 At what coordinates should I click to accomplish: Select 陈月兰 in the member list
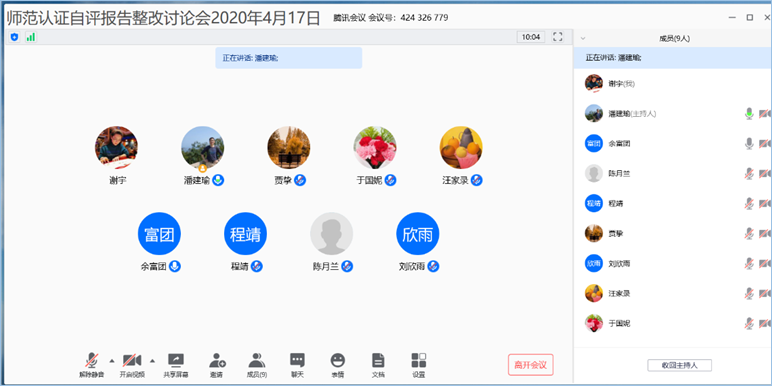pos(673,173)
